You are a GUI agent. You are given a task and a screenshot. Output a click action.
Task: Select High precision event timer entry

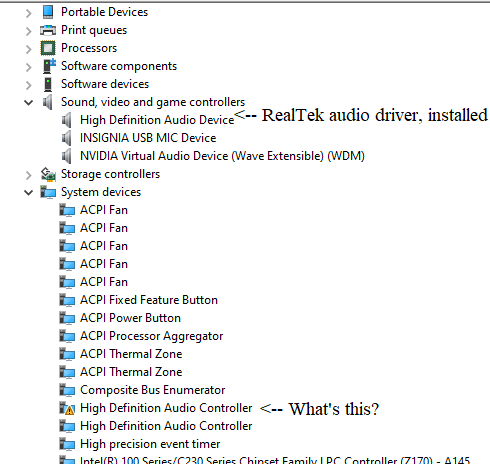click(x=150, y=444)
